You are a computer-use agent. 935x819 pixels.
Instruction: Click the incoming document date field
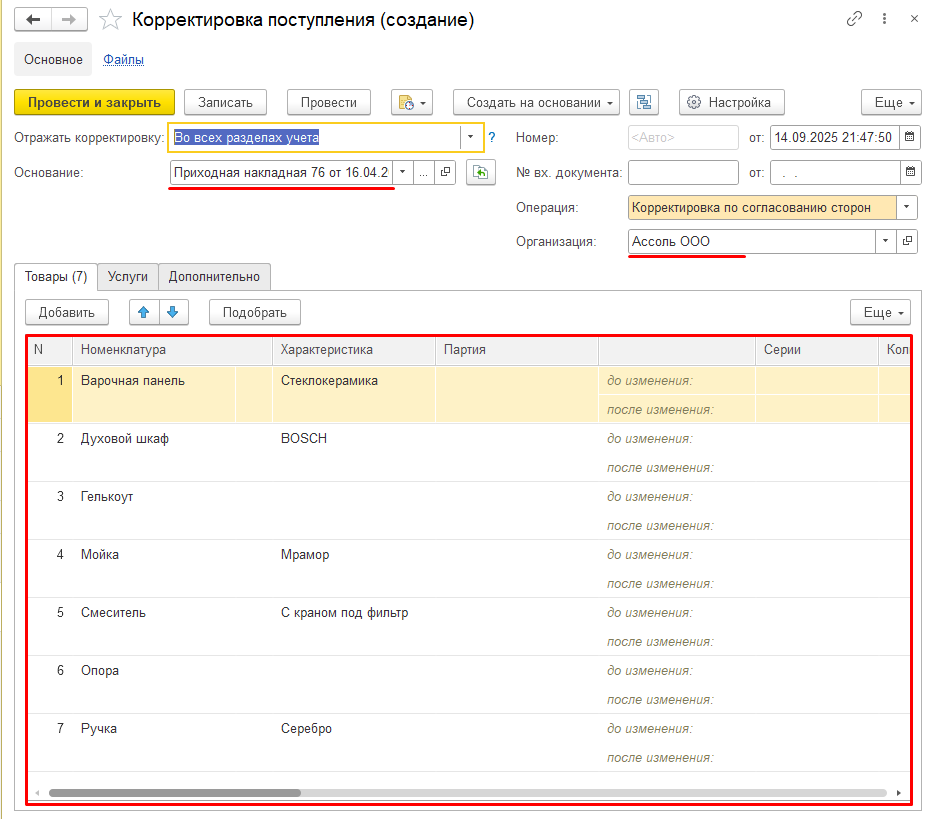click(835, 172)
